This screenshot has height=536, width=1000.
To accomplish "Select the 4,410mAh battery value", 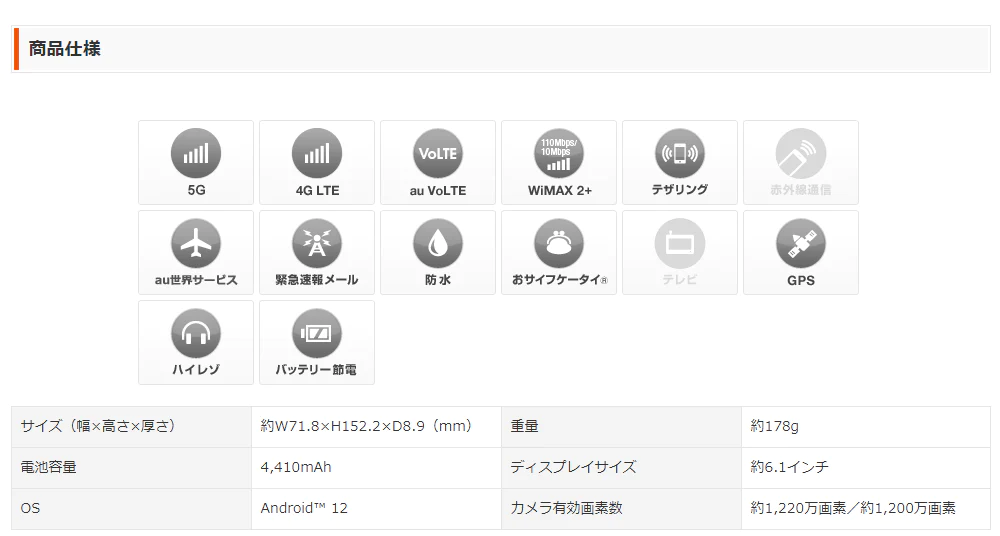I will (x=296, y=467).
